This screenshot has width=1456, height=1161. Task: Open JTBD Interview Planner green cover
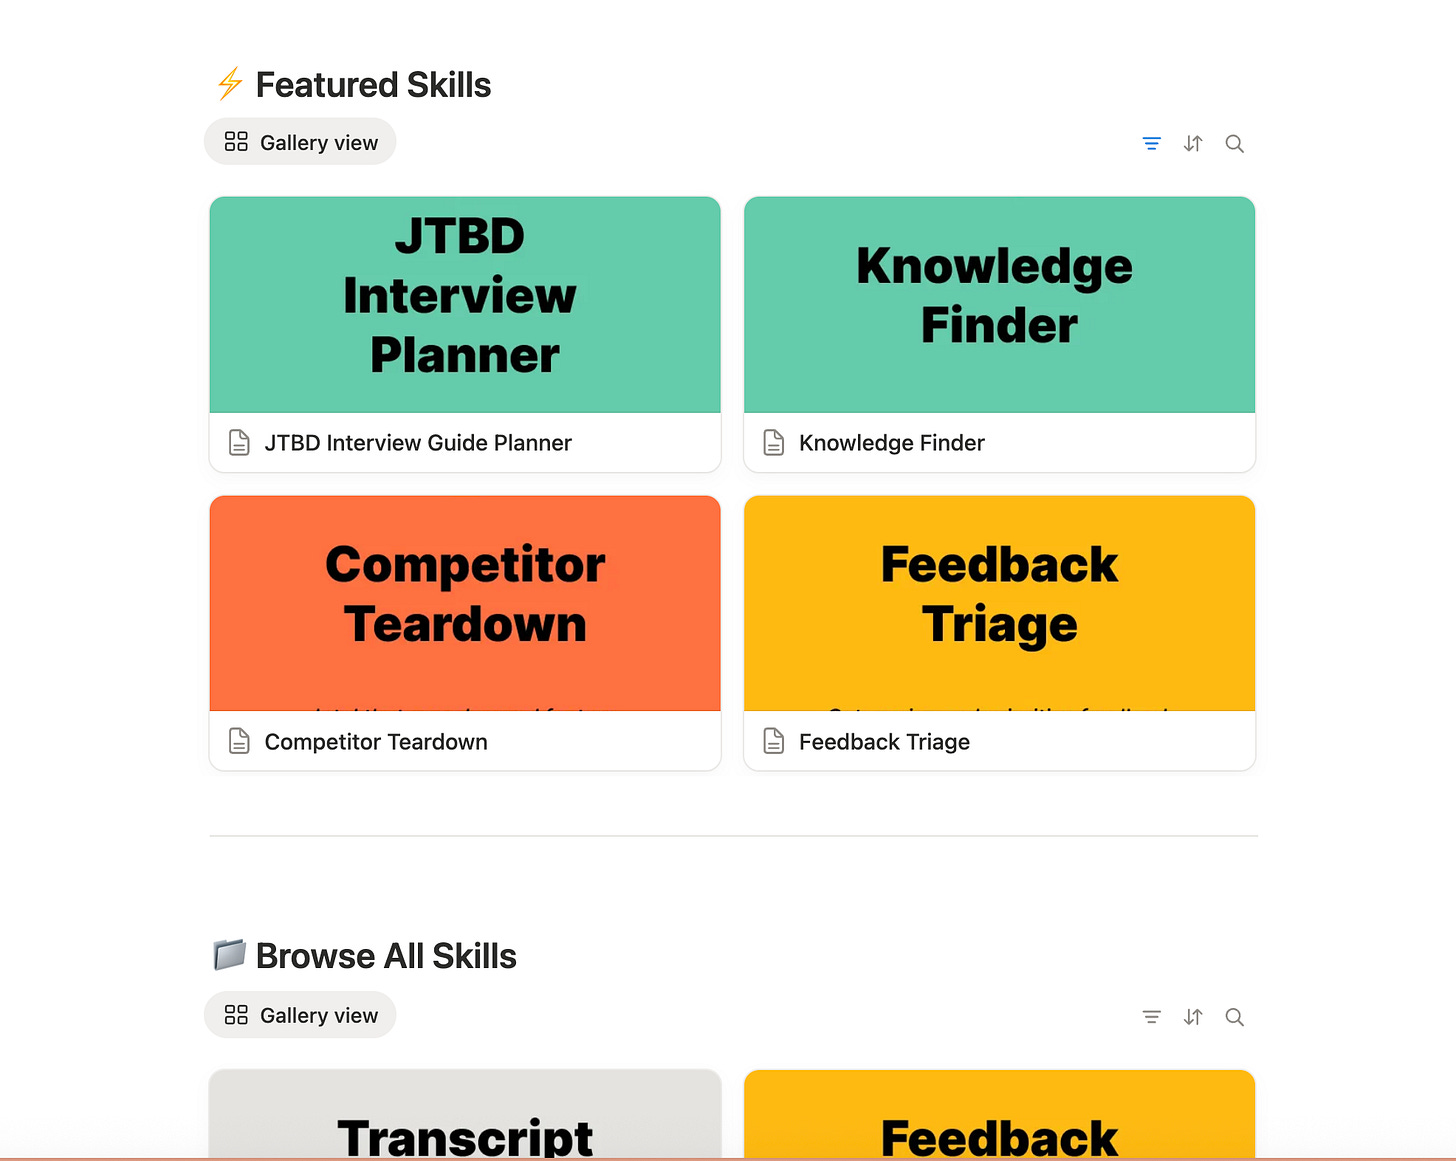click(465, 305)
